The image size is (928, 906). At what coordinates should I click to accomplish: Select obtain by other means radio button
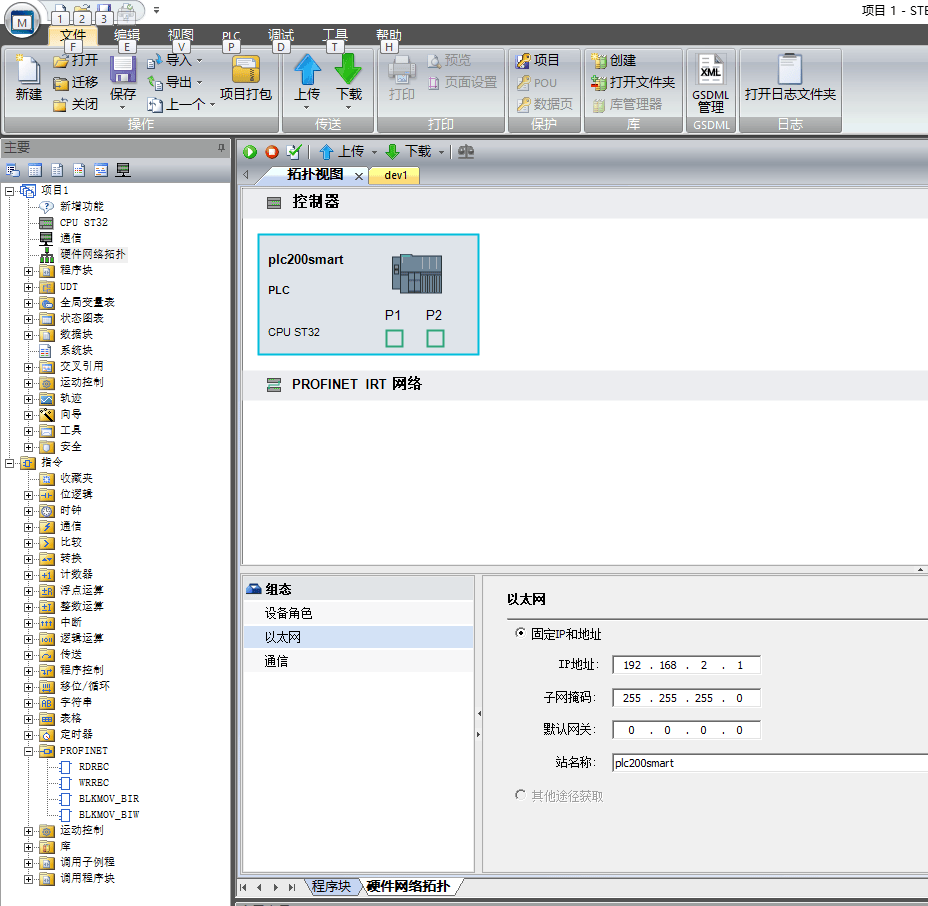(x=520, y=795)
